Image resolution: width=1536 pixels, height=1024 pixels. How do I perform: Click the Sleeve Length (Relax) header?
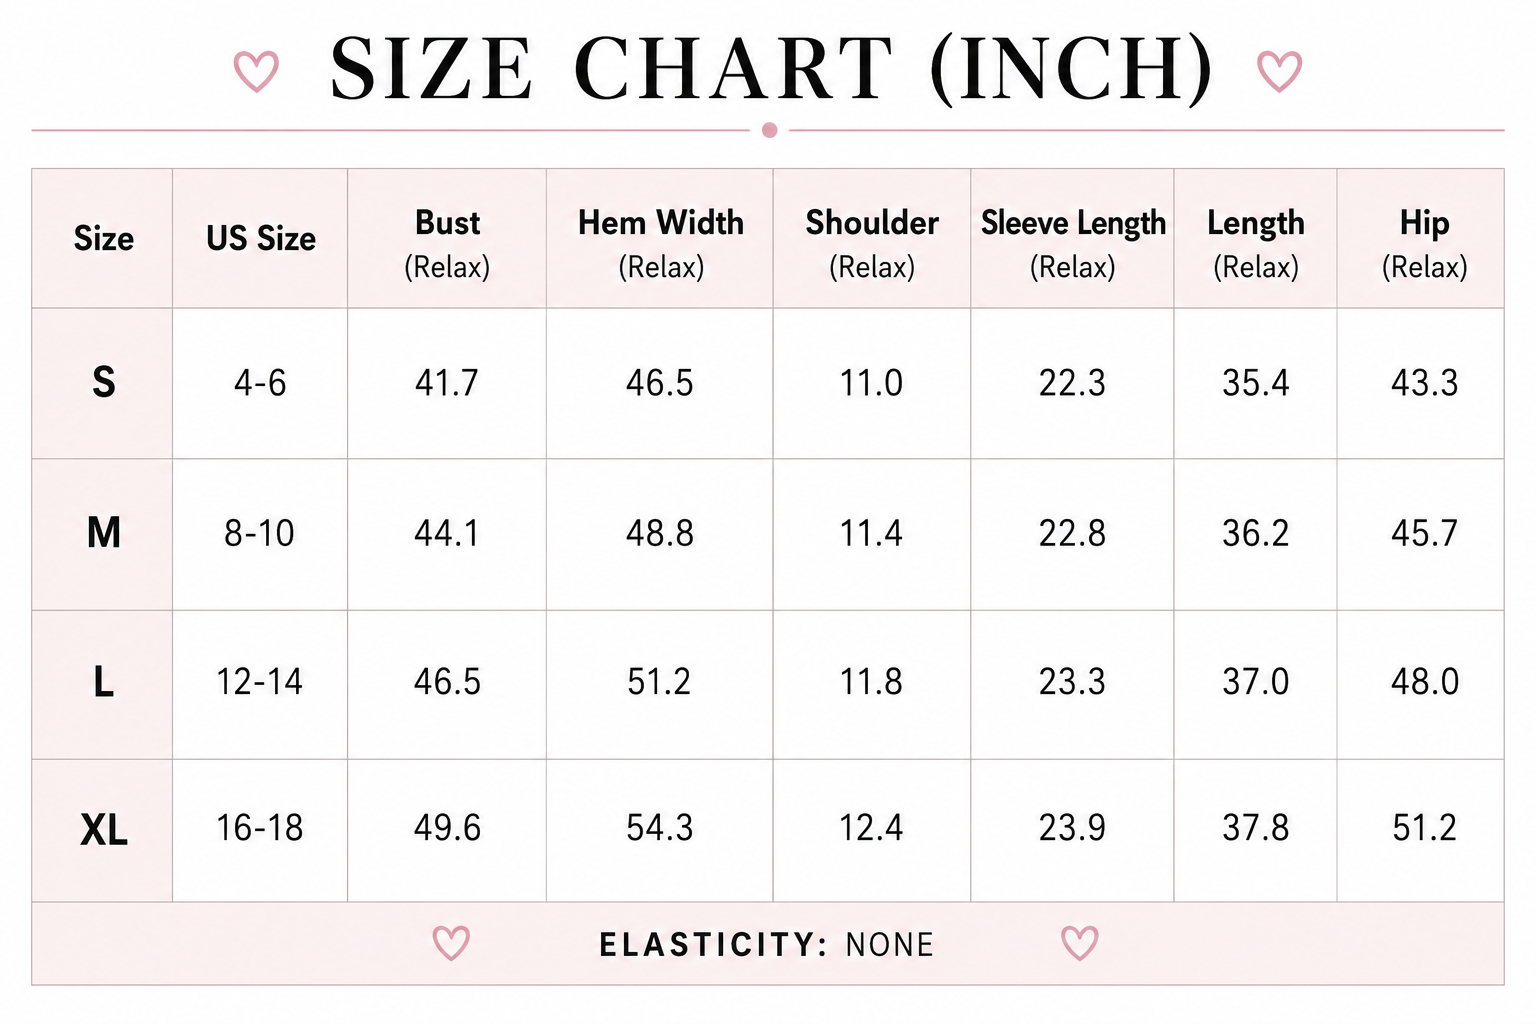click(1073, 244)
